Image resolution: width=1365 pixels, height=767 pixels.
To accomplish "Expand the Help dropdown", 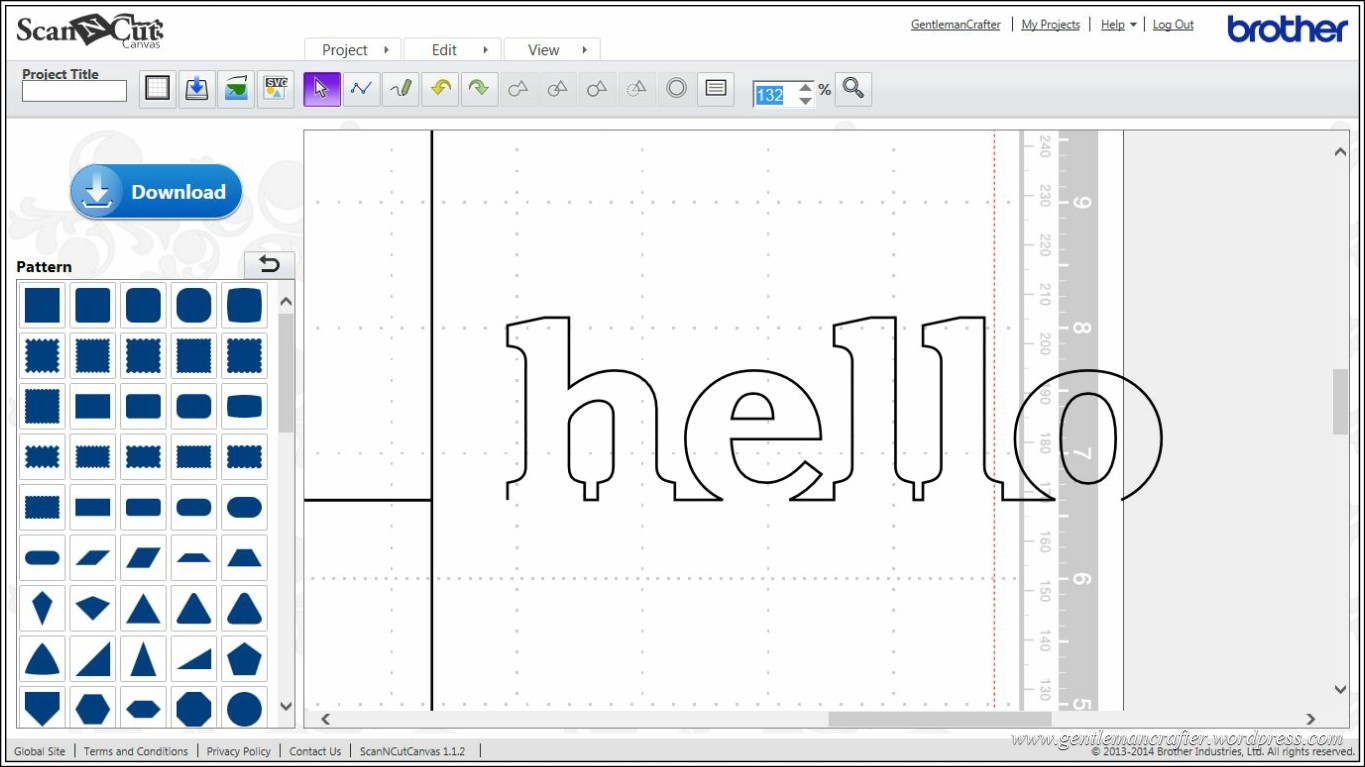I will coord(1118,25).
